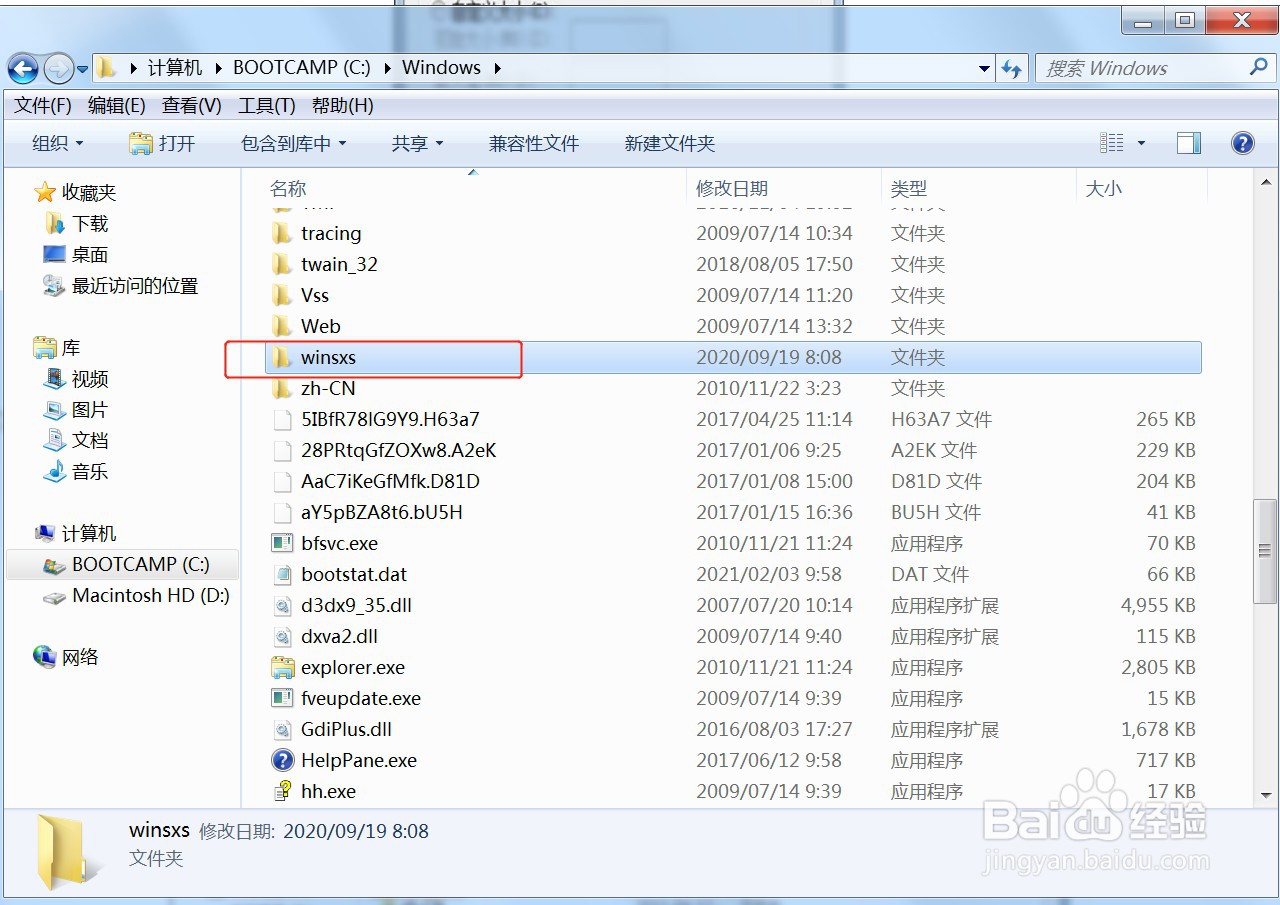The image size is (1280, 905).
Task: Open the 收藏夹 favorites section
Action: click(90, 191)
